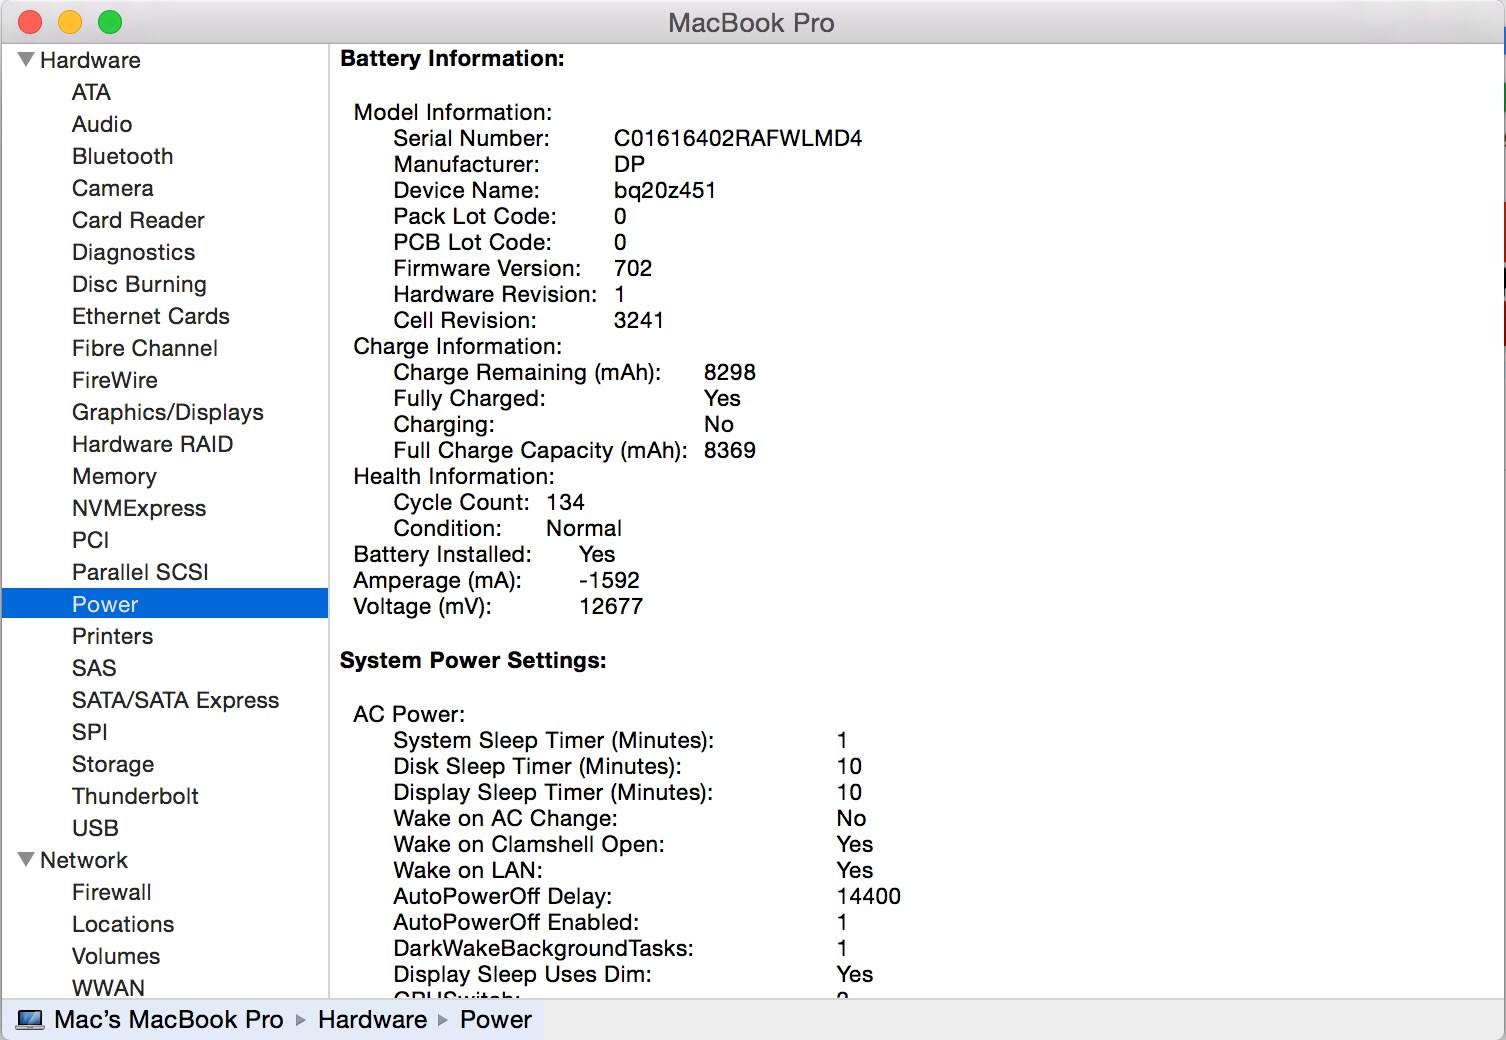This screenshot has width=1506, height=1040.
Task: Click Mac's MacBook Pro in path bar
Action: tap(169, 1020)
